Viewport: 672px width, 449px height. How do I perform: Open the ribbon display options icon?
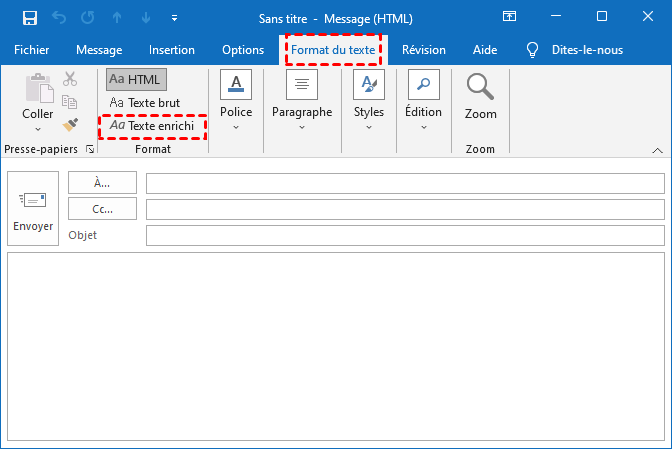[509, 17]
